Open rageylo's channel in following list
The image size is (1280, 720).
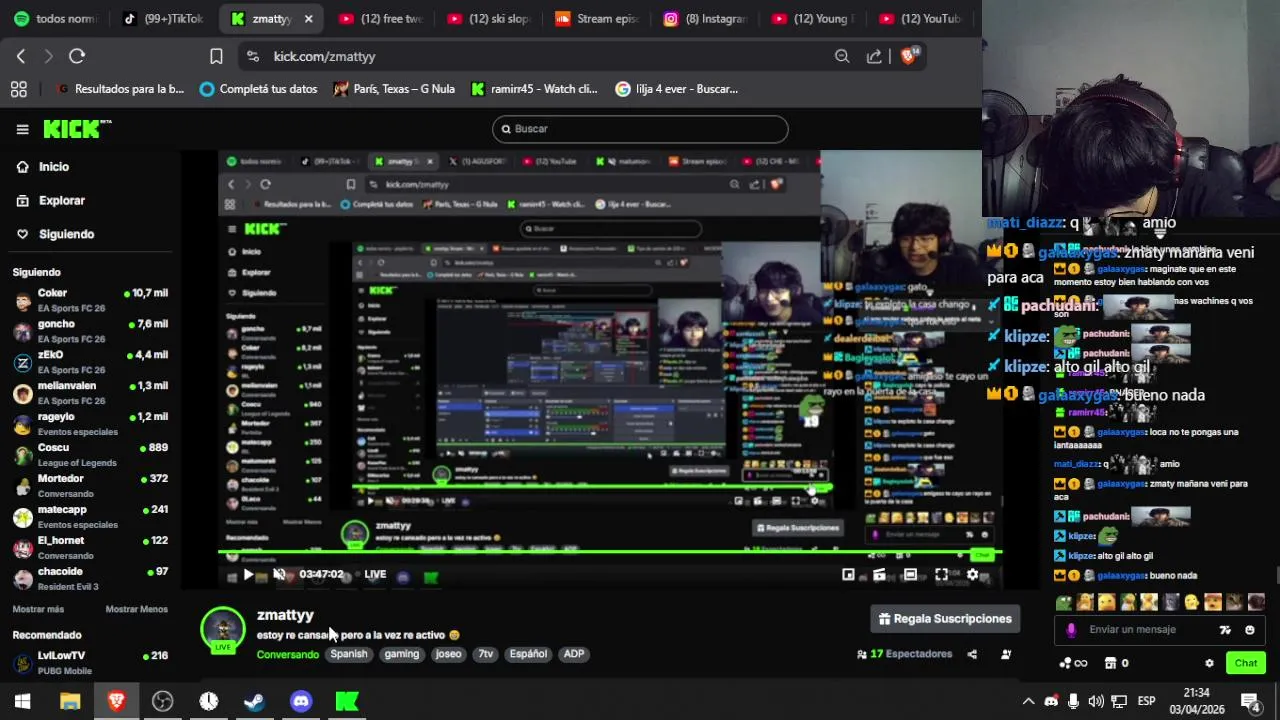coord(90,424)
